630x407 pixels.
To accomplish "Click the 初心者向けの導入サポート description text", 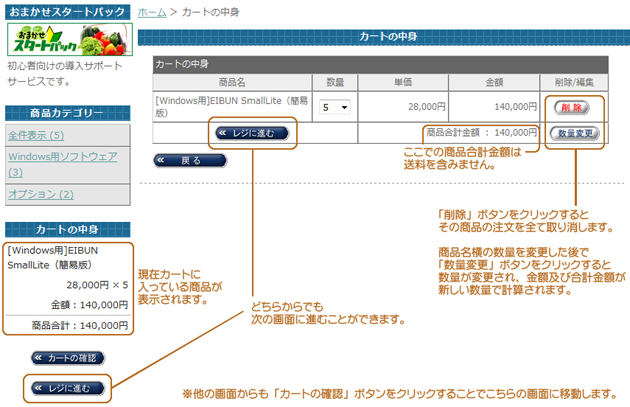I will pos(65,74).
